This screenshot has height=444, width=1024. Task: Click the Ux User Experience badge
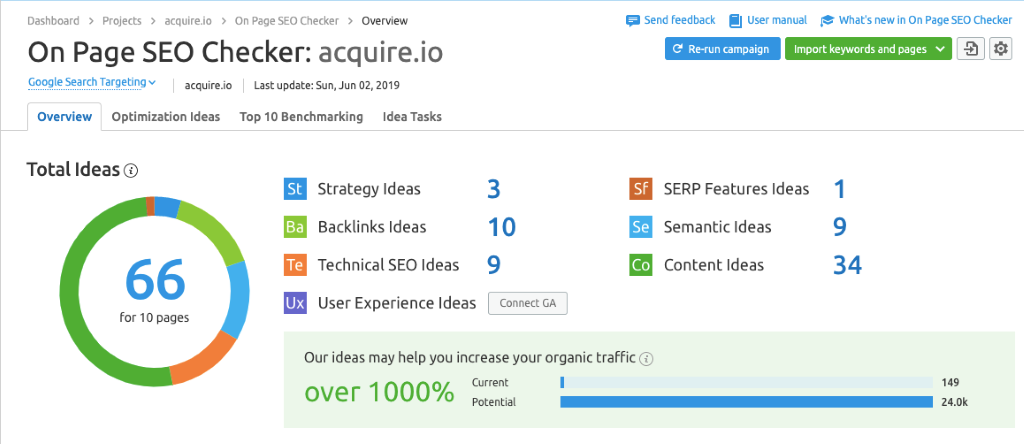(x=295, y=303)
